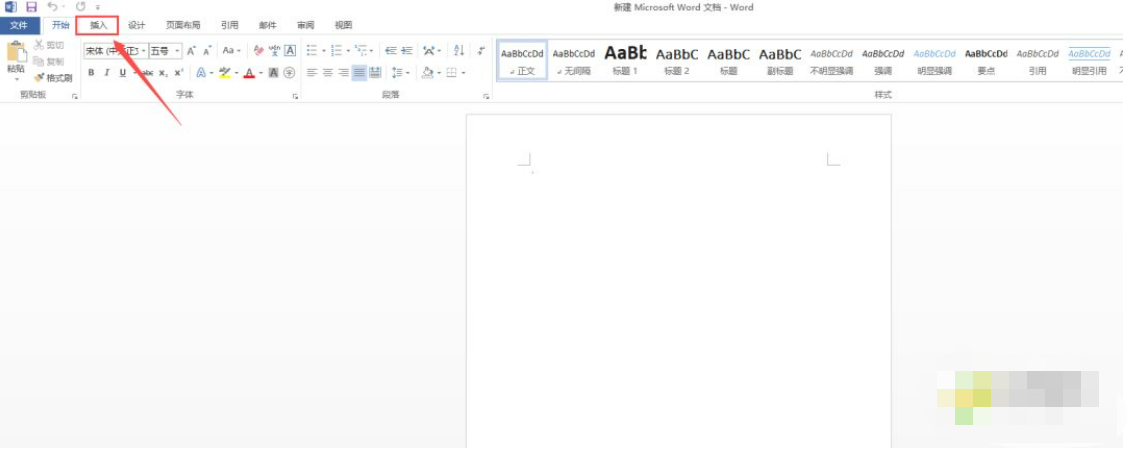The height and width of the screenshot is (460, 1144).
Task: Click the bullet list icon
Action: [x=312, y=50]
